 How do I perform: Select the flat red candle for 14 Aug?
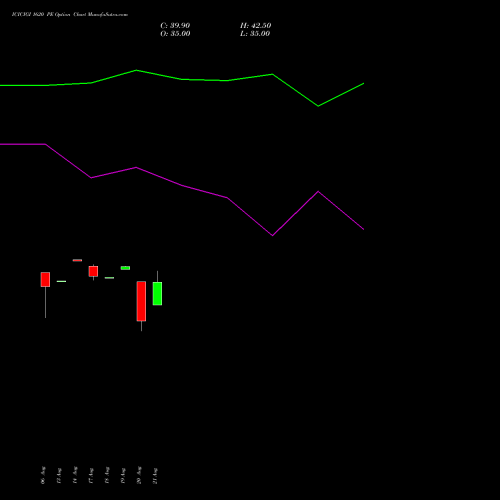77,260
